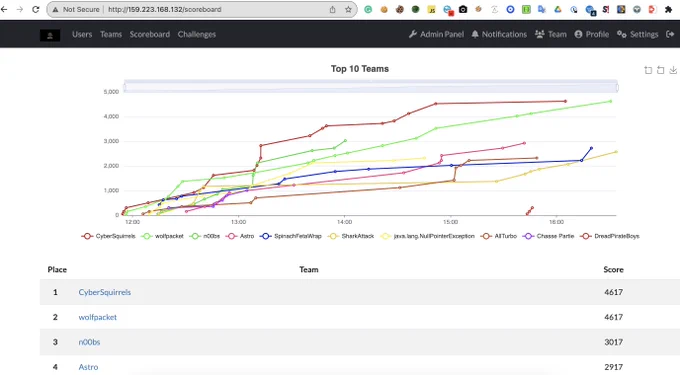680x375 pixels.
Task: Reload the scoreboard page
Action: [x=36, y=9]
